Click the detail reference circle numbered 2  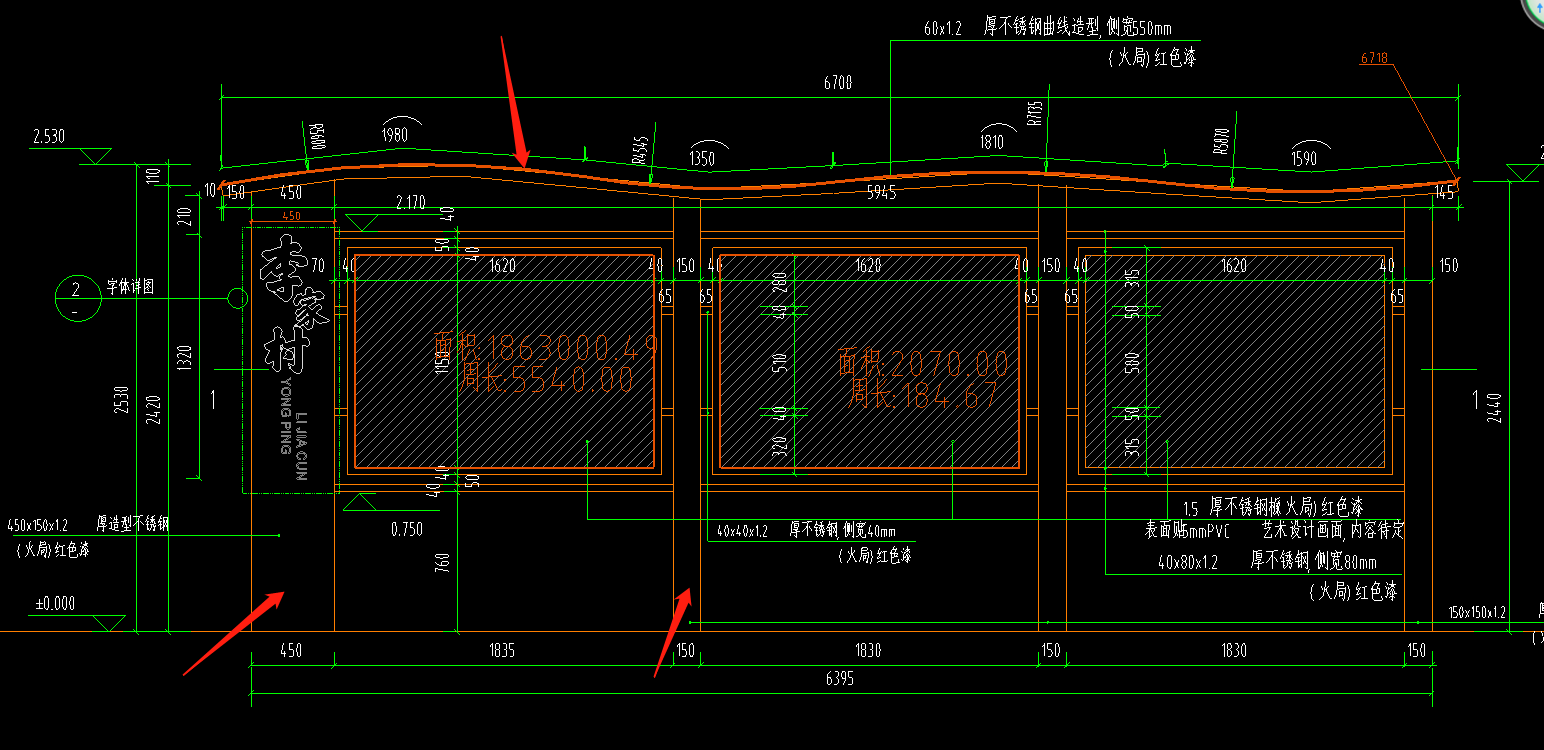coord(76,298)
